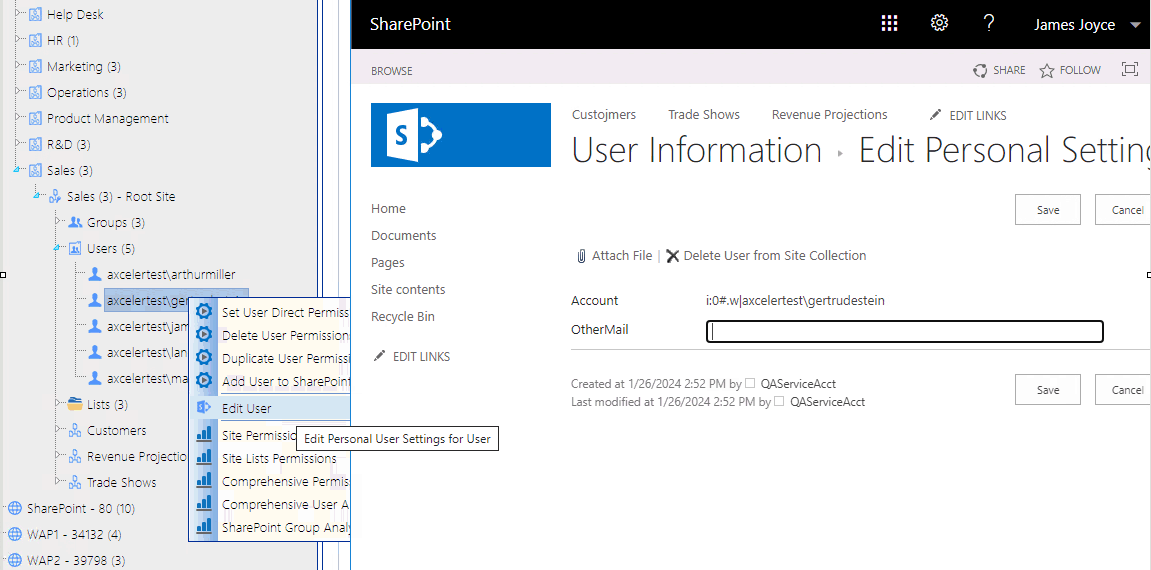
Task: Click the Attach File paperclip option
Action: click(x=614, y=256)
